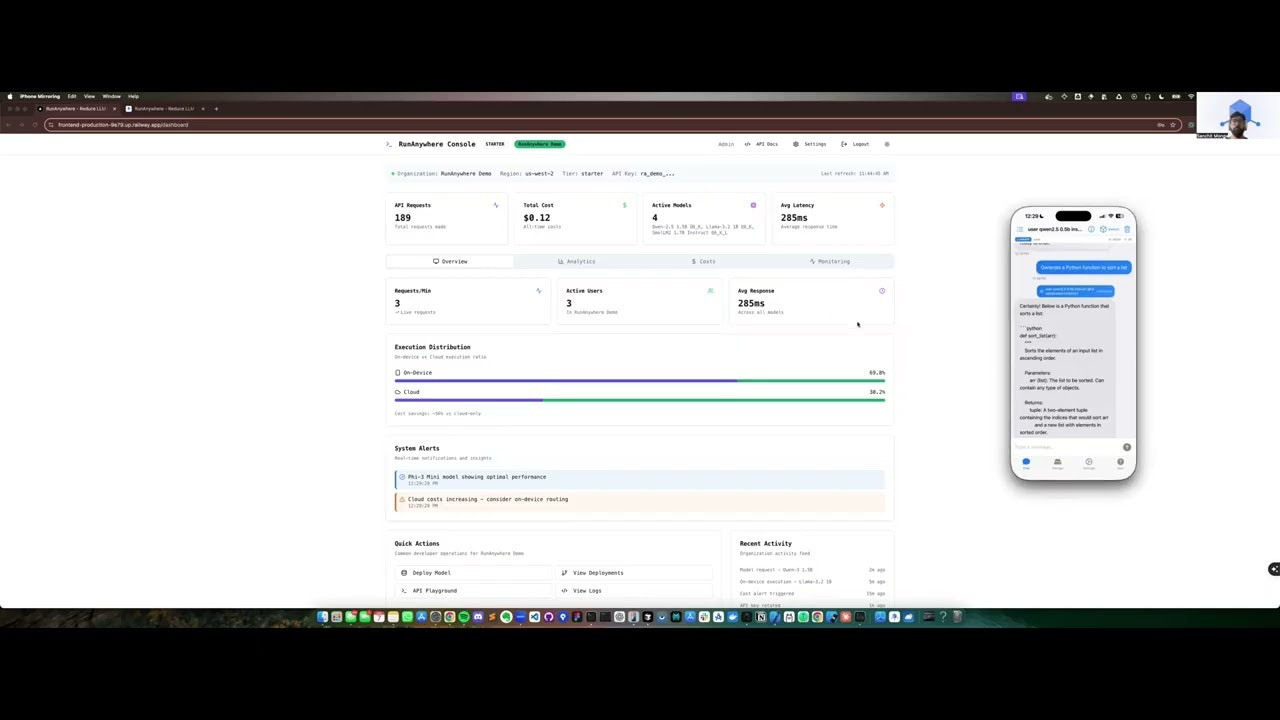Select the Chat tab on phone
1280x720 pixels.
1026,463
